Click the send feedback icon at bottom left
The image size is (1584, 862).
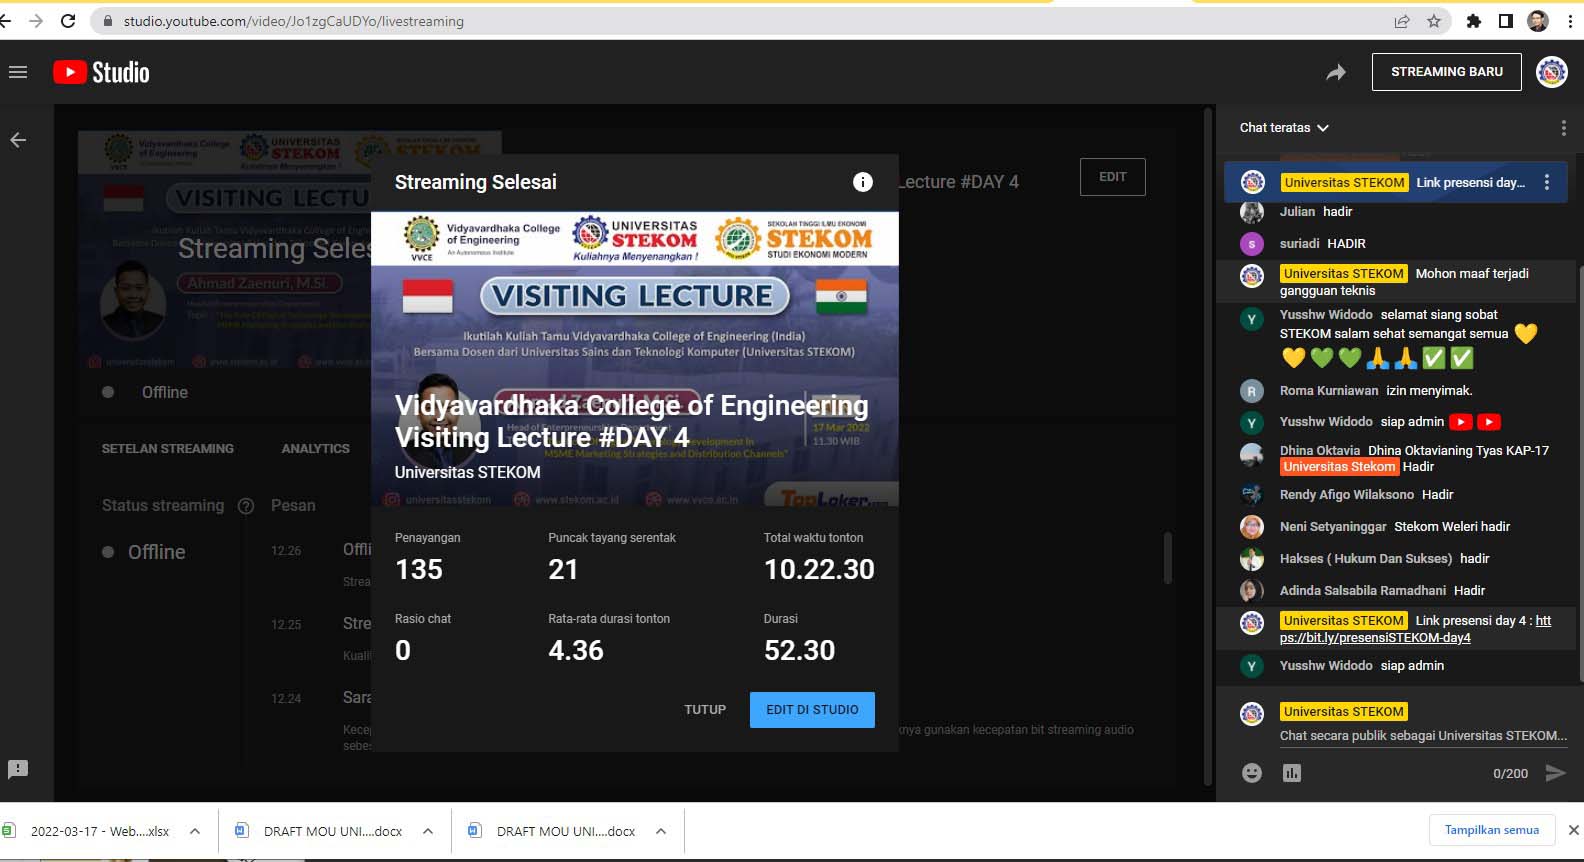pos(18,769)
